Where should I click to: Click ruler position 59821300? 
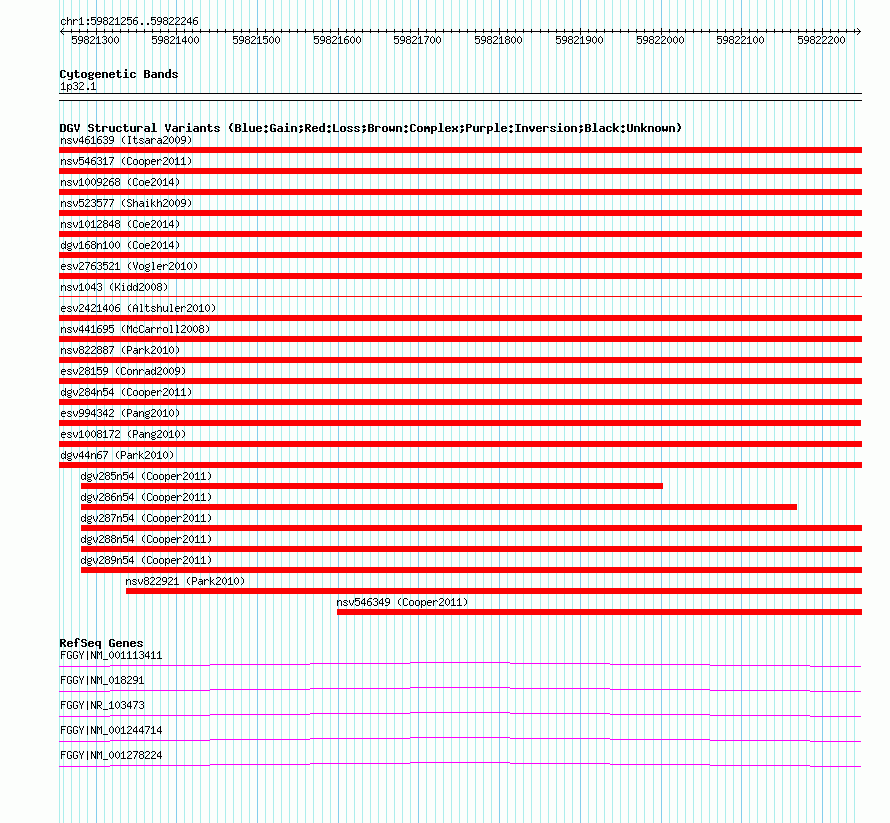[x=95, y=40]
